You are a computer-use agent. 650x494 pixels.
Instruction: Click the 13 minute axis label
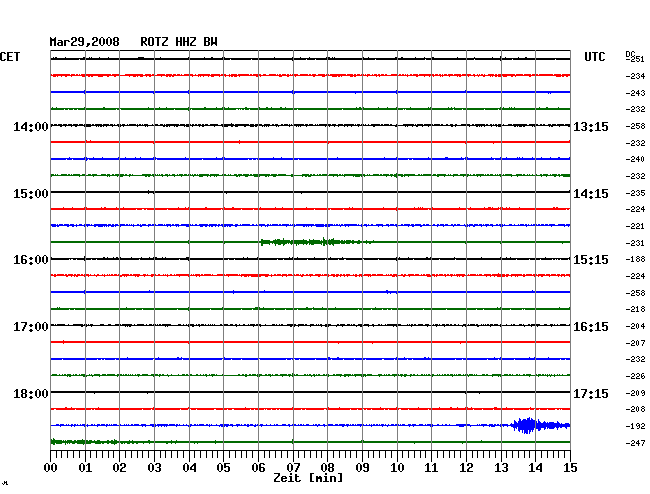501,468
